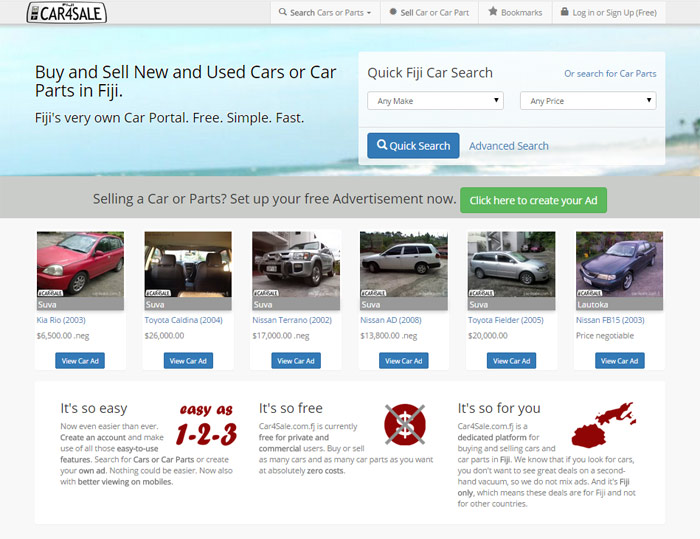Open the Kia Rio (2003) title link

point(61,320)
